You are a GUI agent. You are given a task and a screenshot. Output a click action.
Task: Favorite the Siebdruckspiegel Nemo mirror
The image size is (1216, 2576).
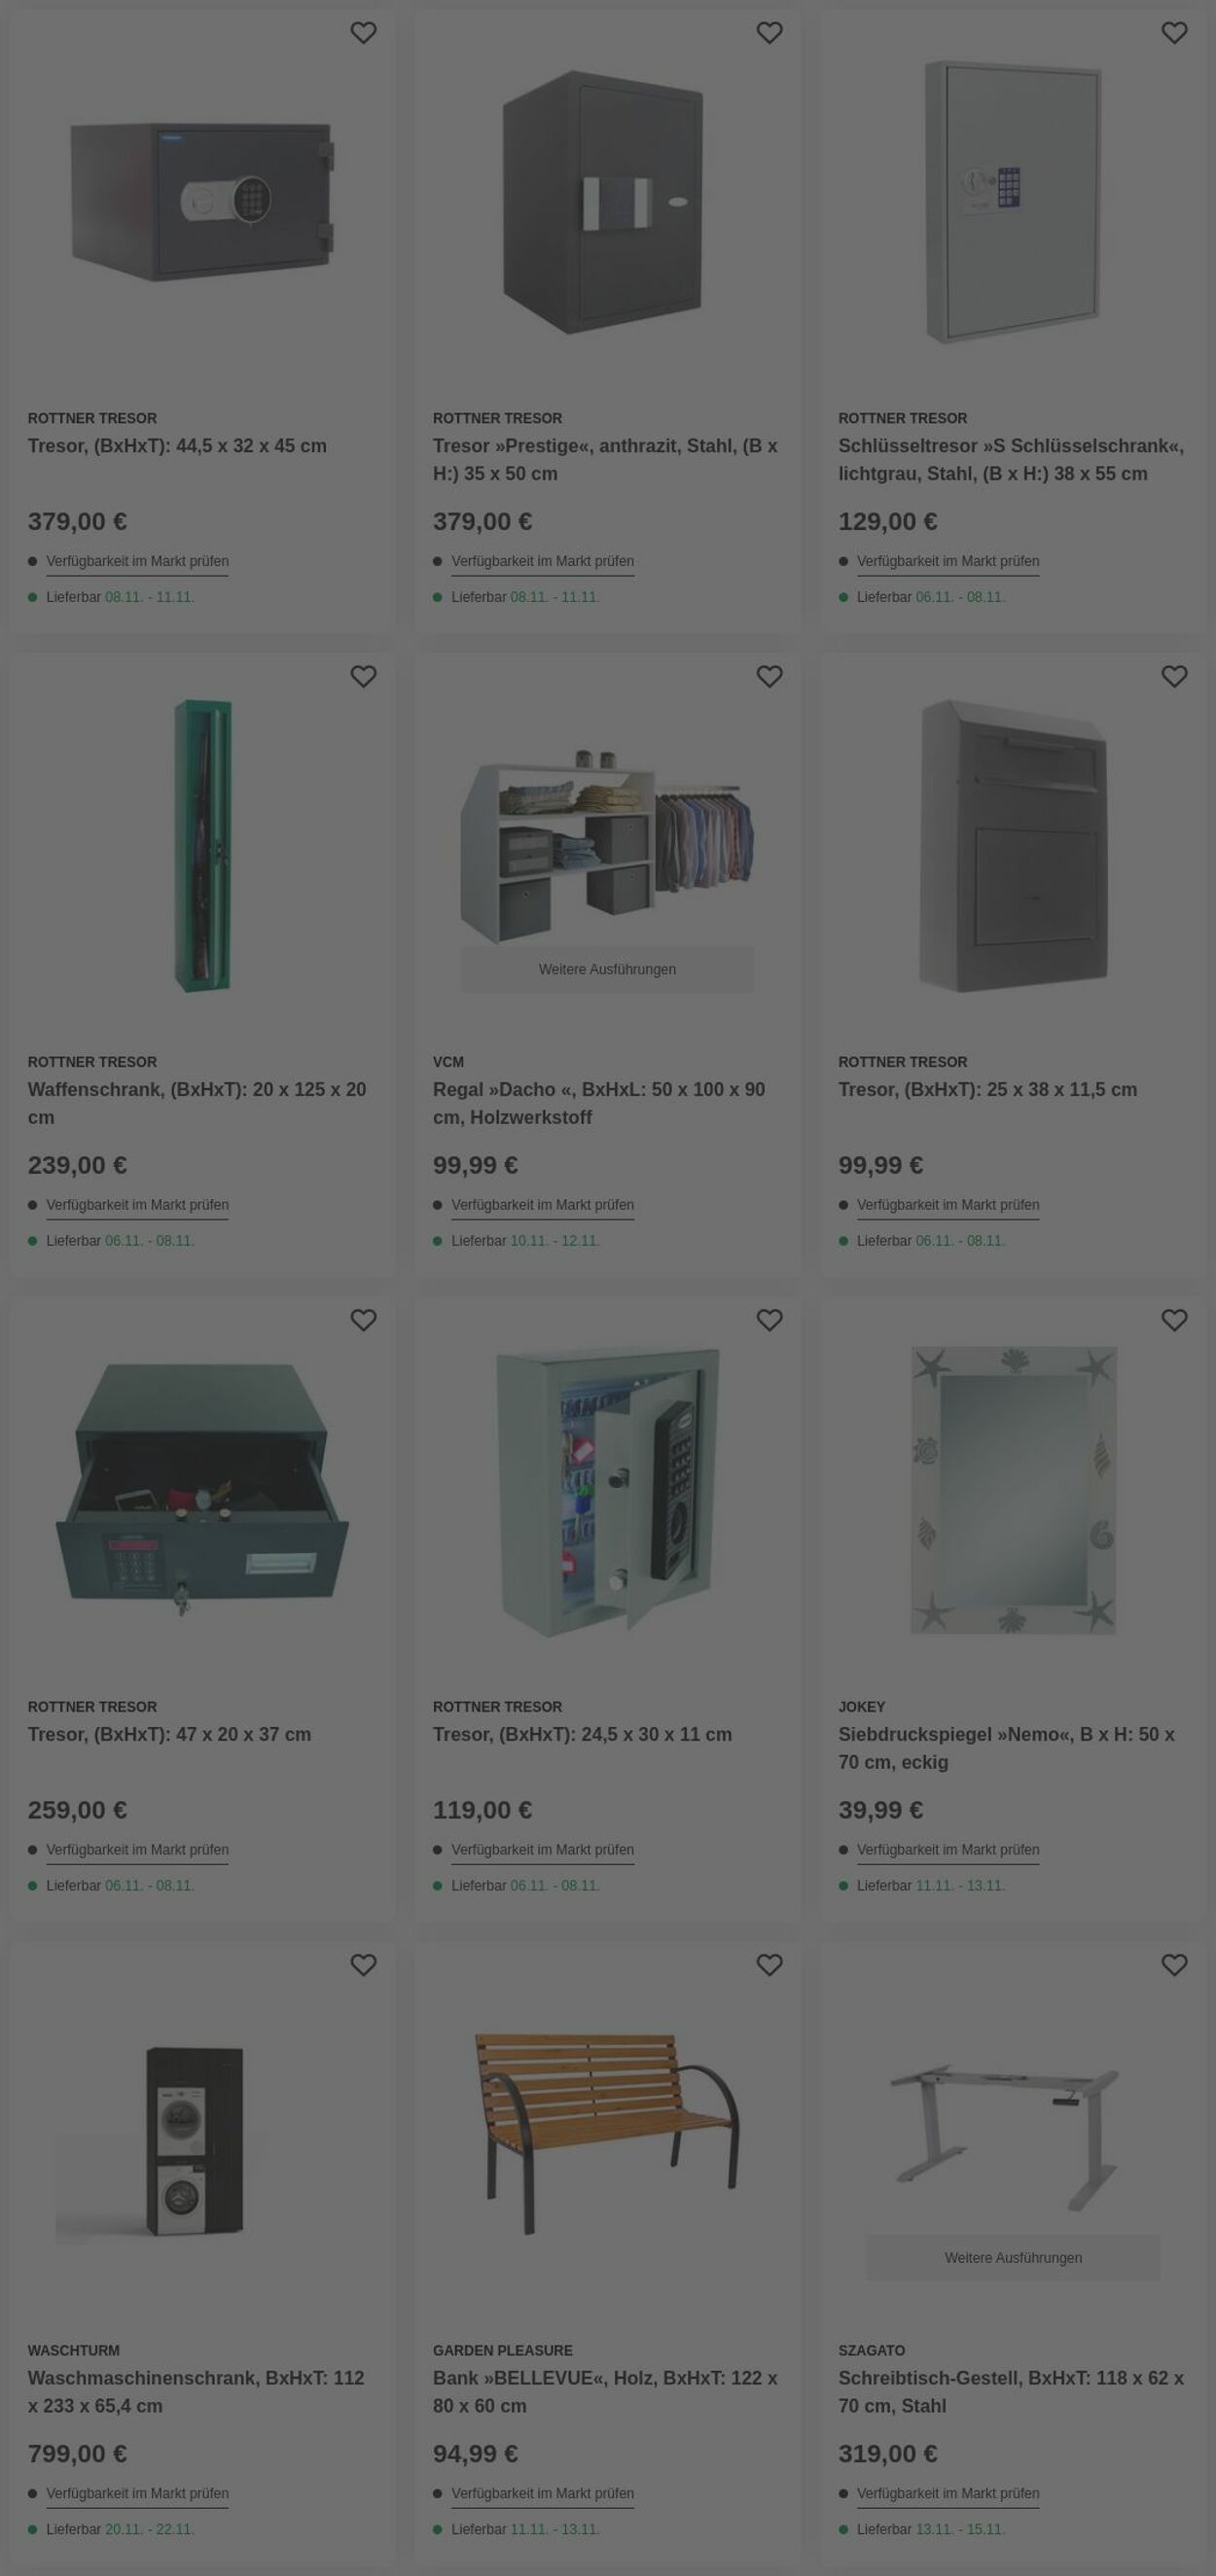click(1174, 1321)
